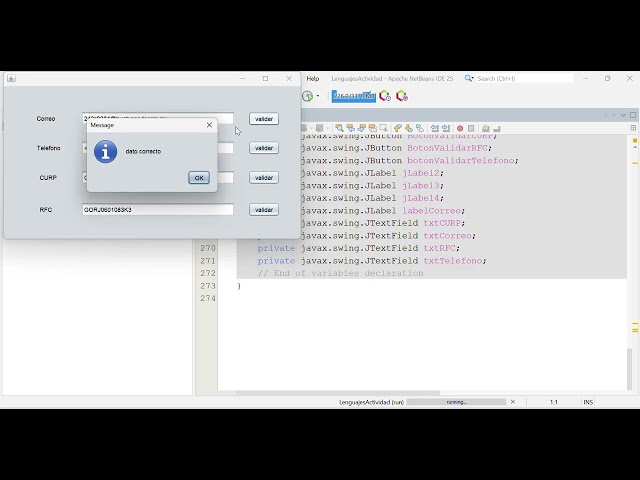Toggle Rectangular Selection mode
Image resolution: width=640 pixels, height=480 pixels.
[383, 128]
